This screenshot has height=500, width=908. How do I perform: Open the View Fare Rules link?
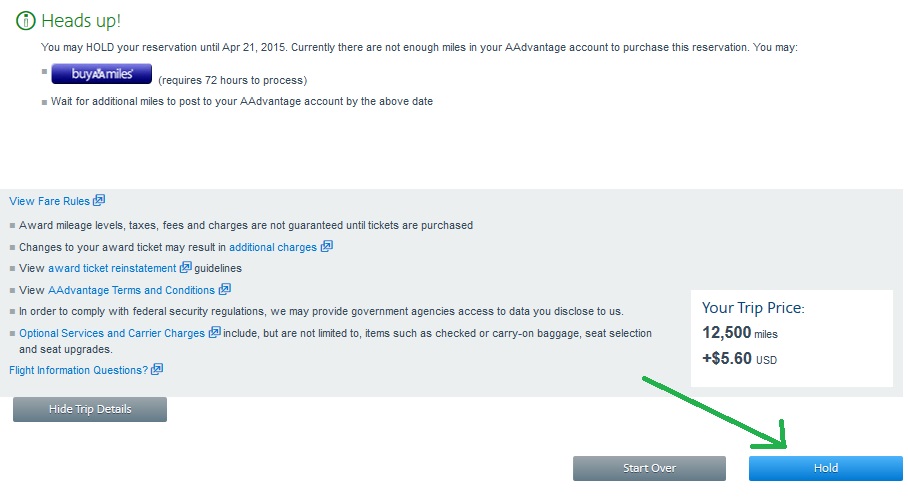tap(49, 201)
